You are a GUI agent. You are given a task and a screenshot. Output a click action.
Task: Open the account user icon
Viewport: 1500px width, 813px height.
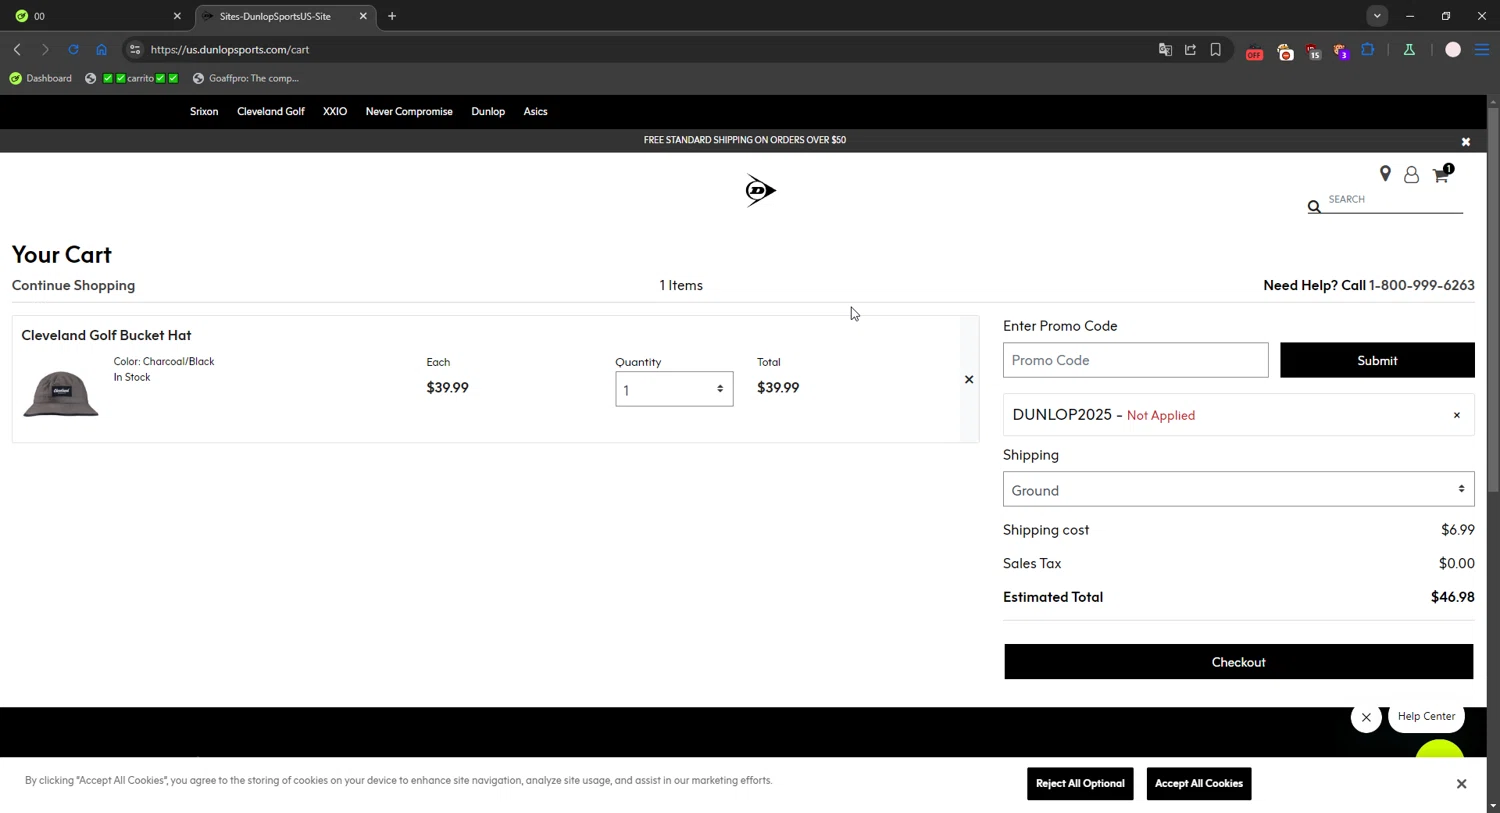coord(1411,175)
